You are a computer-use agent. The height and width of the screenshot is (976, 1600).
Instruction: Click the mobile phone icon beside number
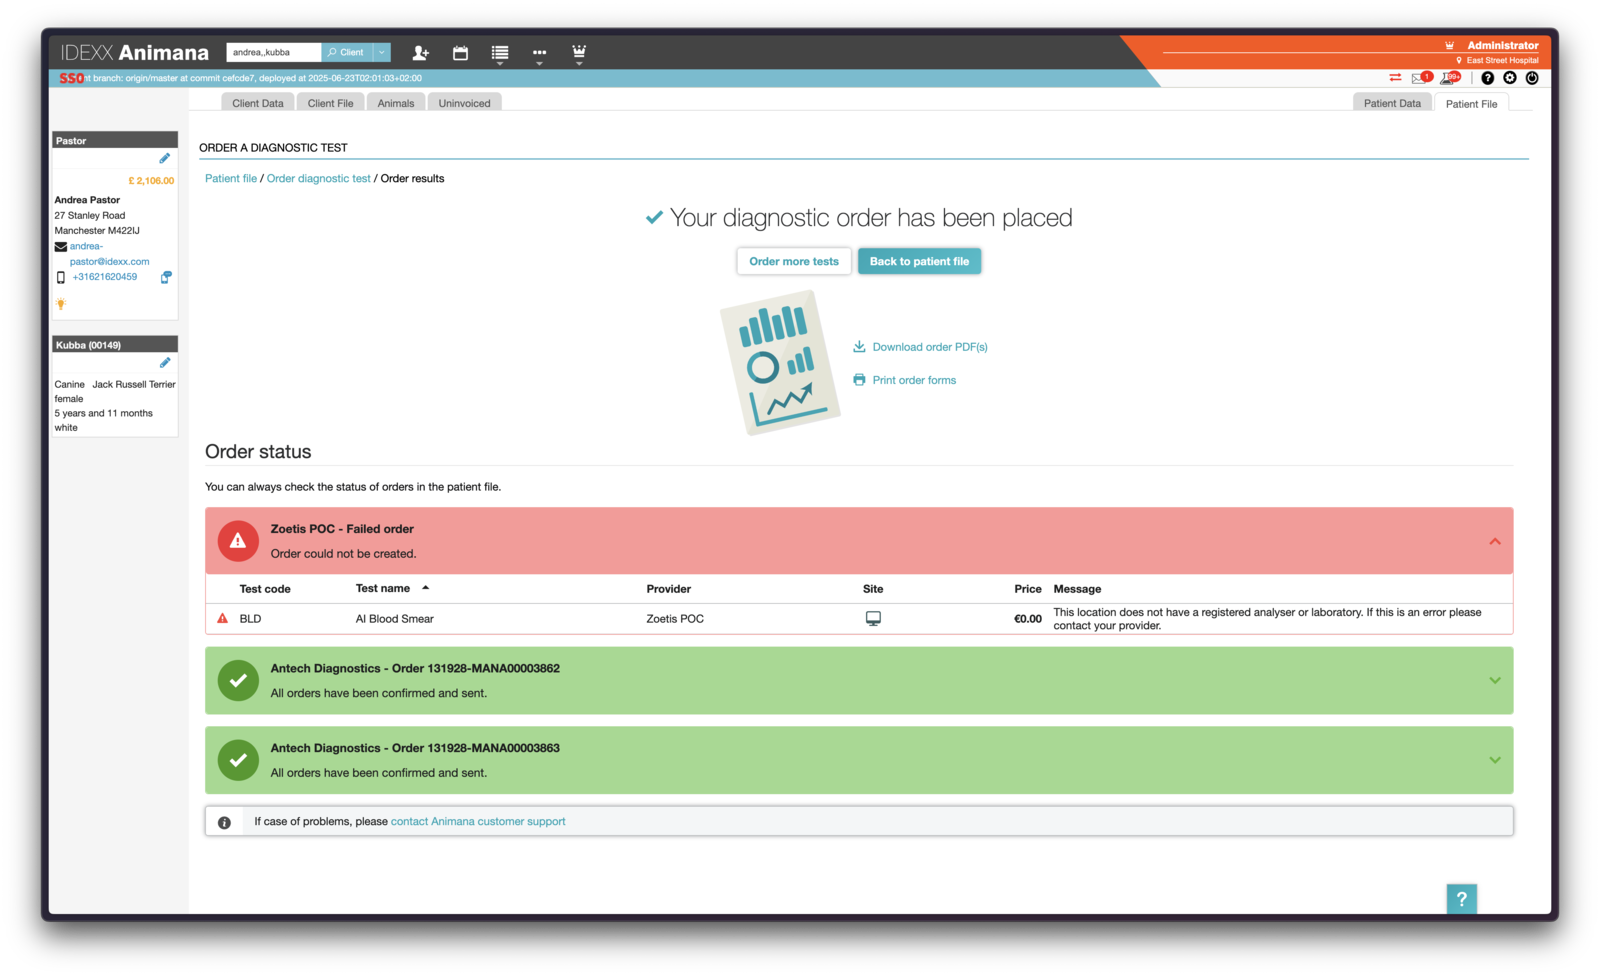coord(61,277)
